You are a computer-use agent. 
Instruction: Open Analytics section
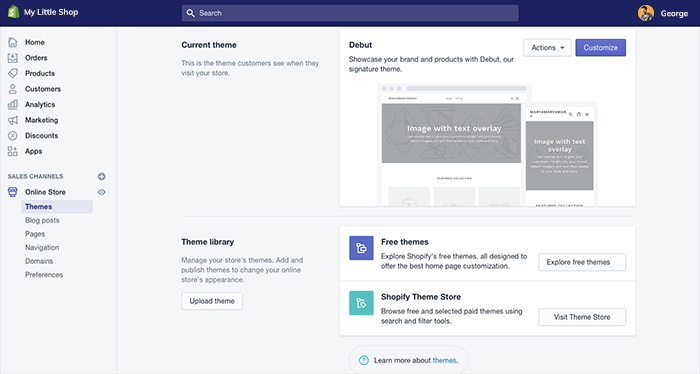[x=40, y=104]
